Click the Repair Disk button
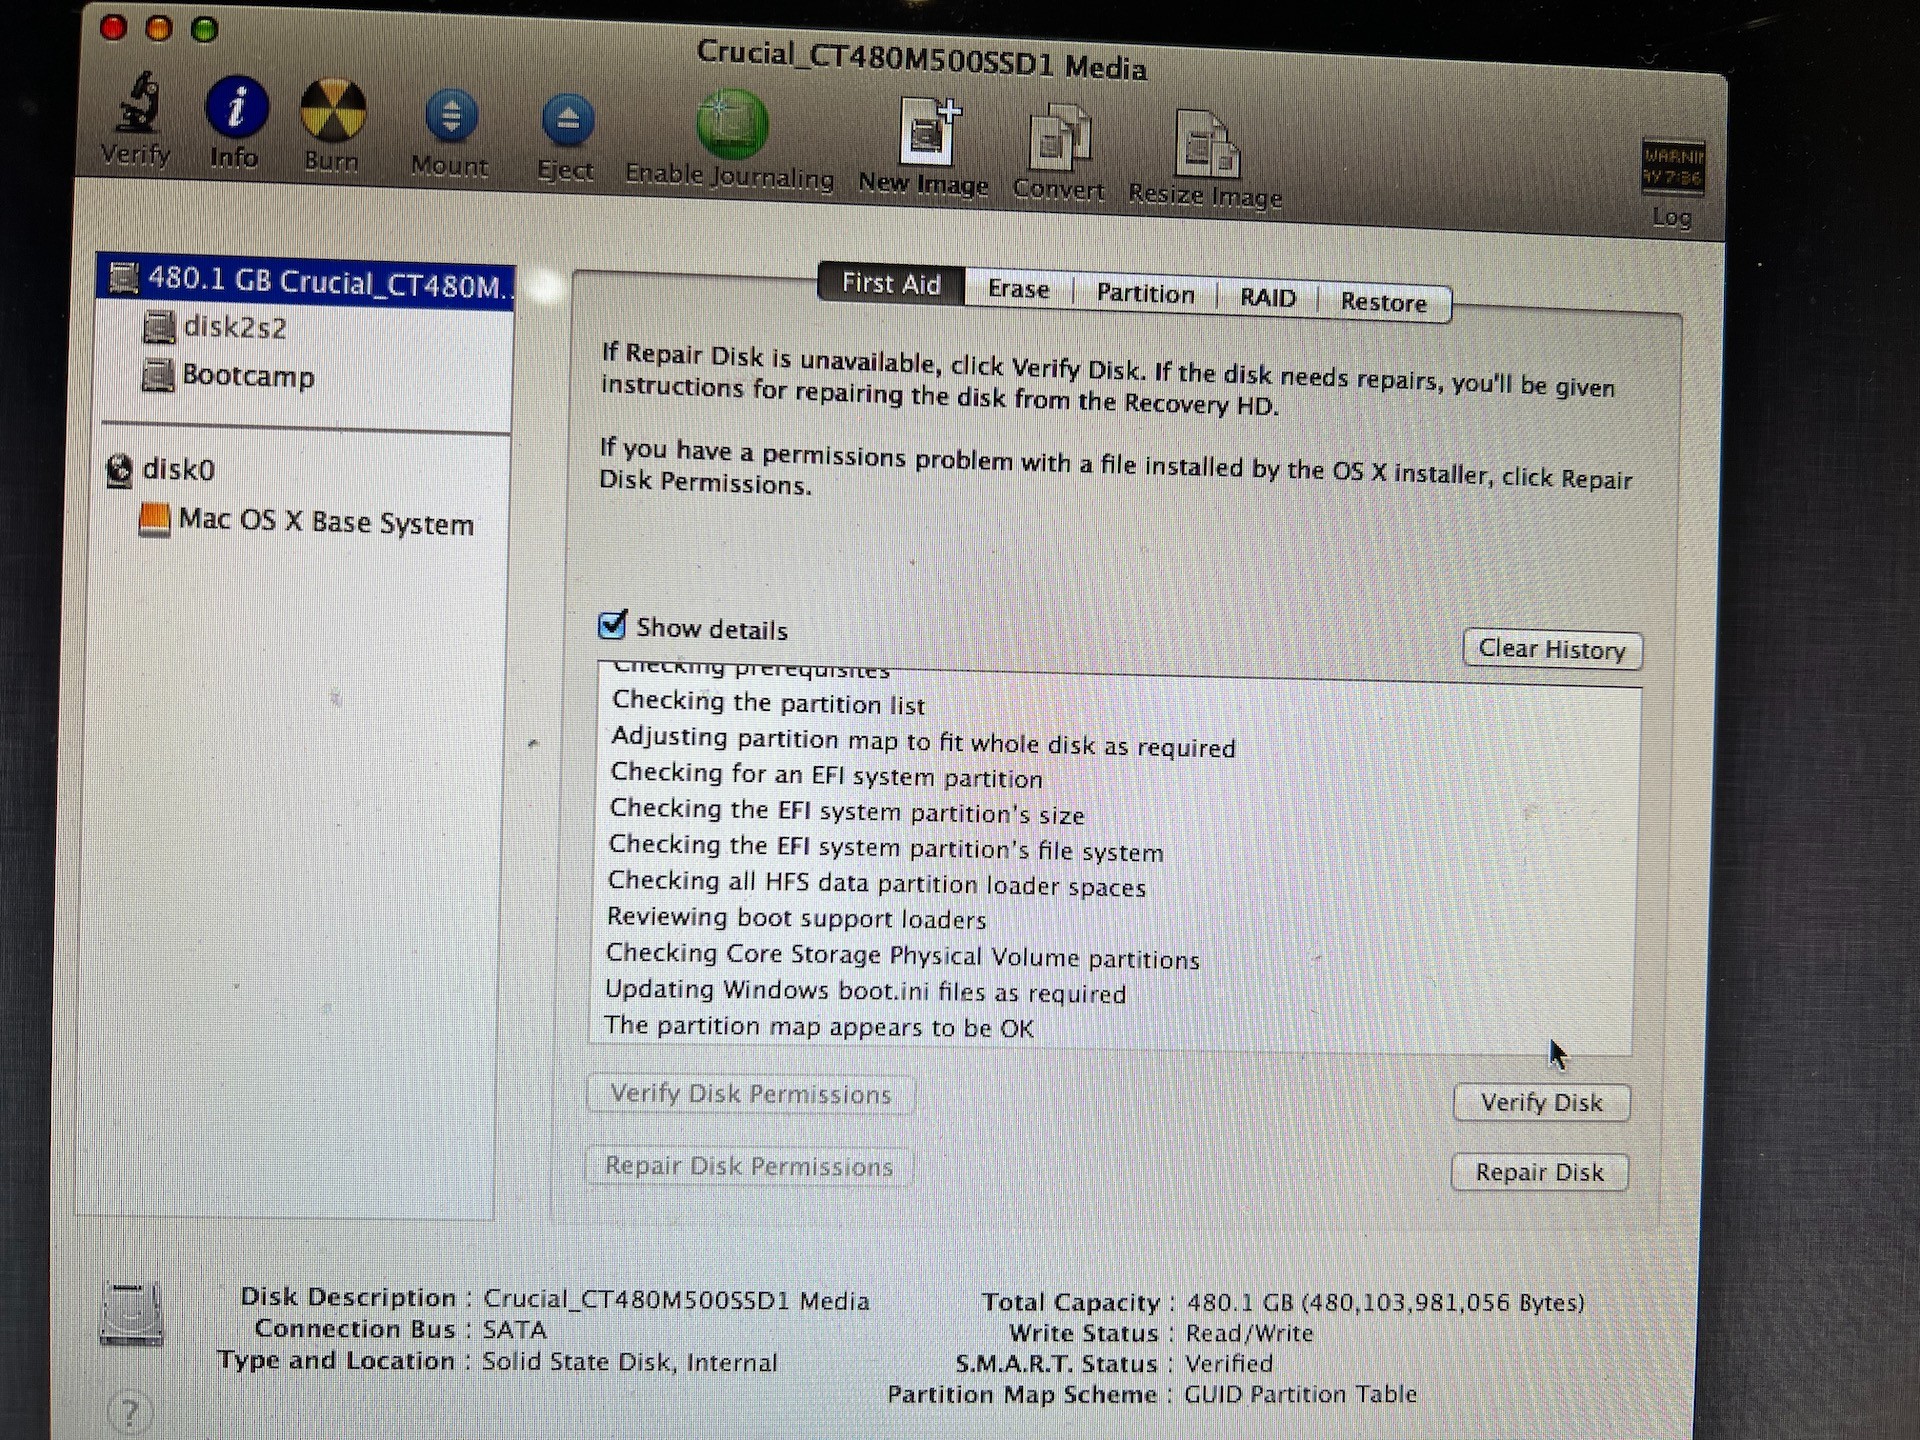Viewport: 1920px width, 1440px height. (x=1539, y=1172)
